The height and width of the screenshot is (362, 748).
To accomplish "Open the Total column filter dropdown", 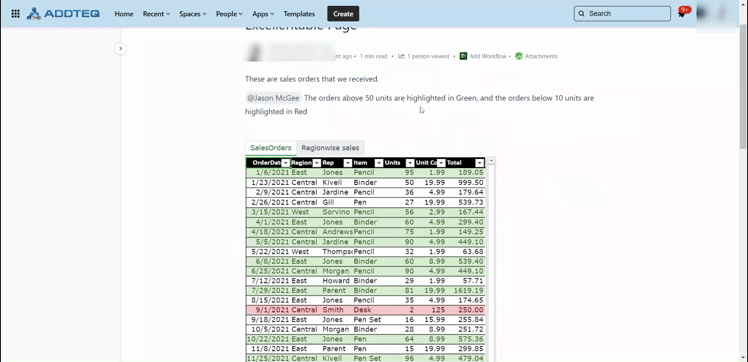I will (x=480, y=163).
